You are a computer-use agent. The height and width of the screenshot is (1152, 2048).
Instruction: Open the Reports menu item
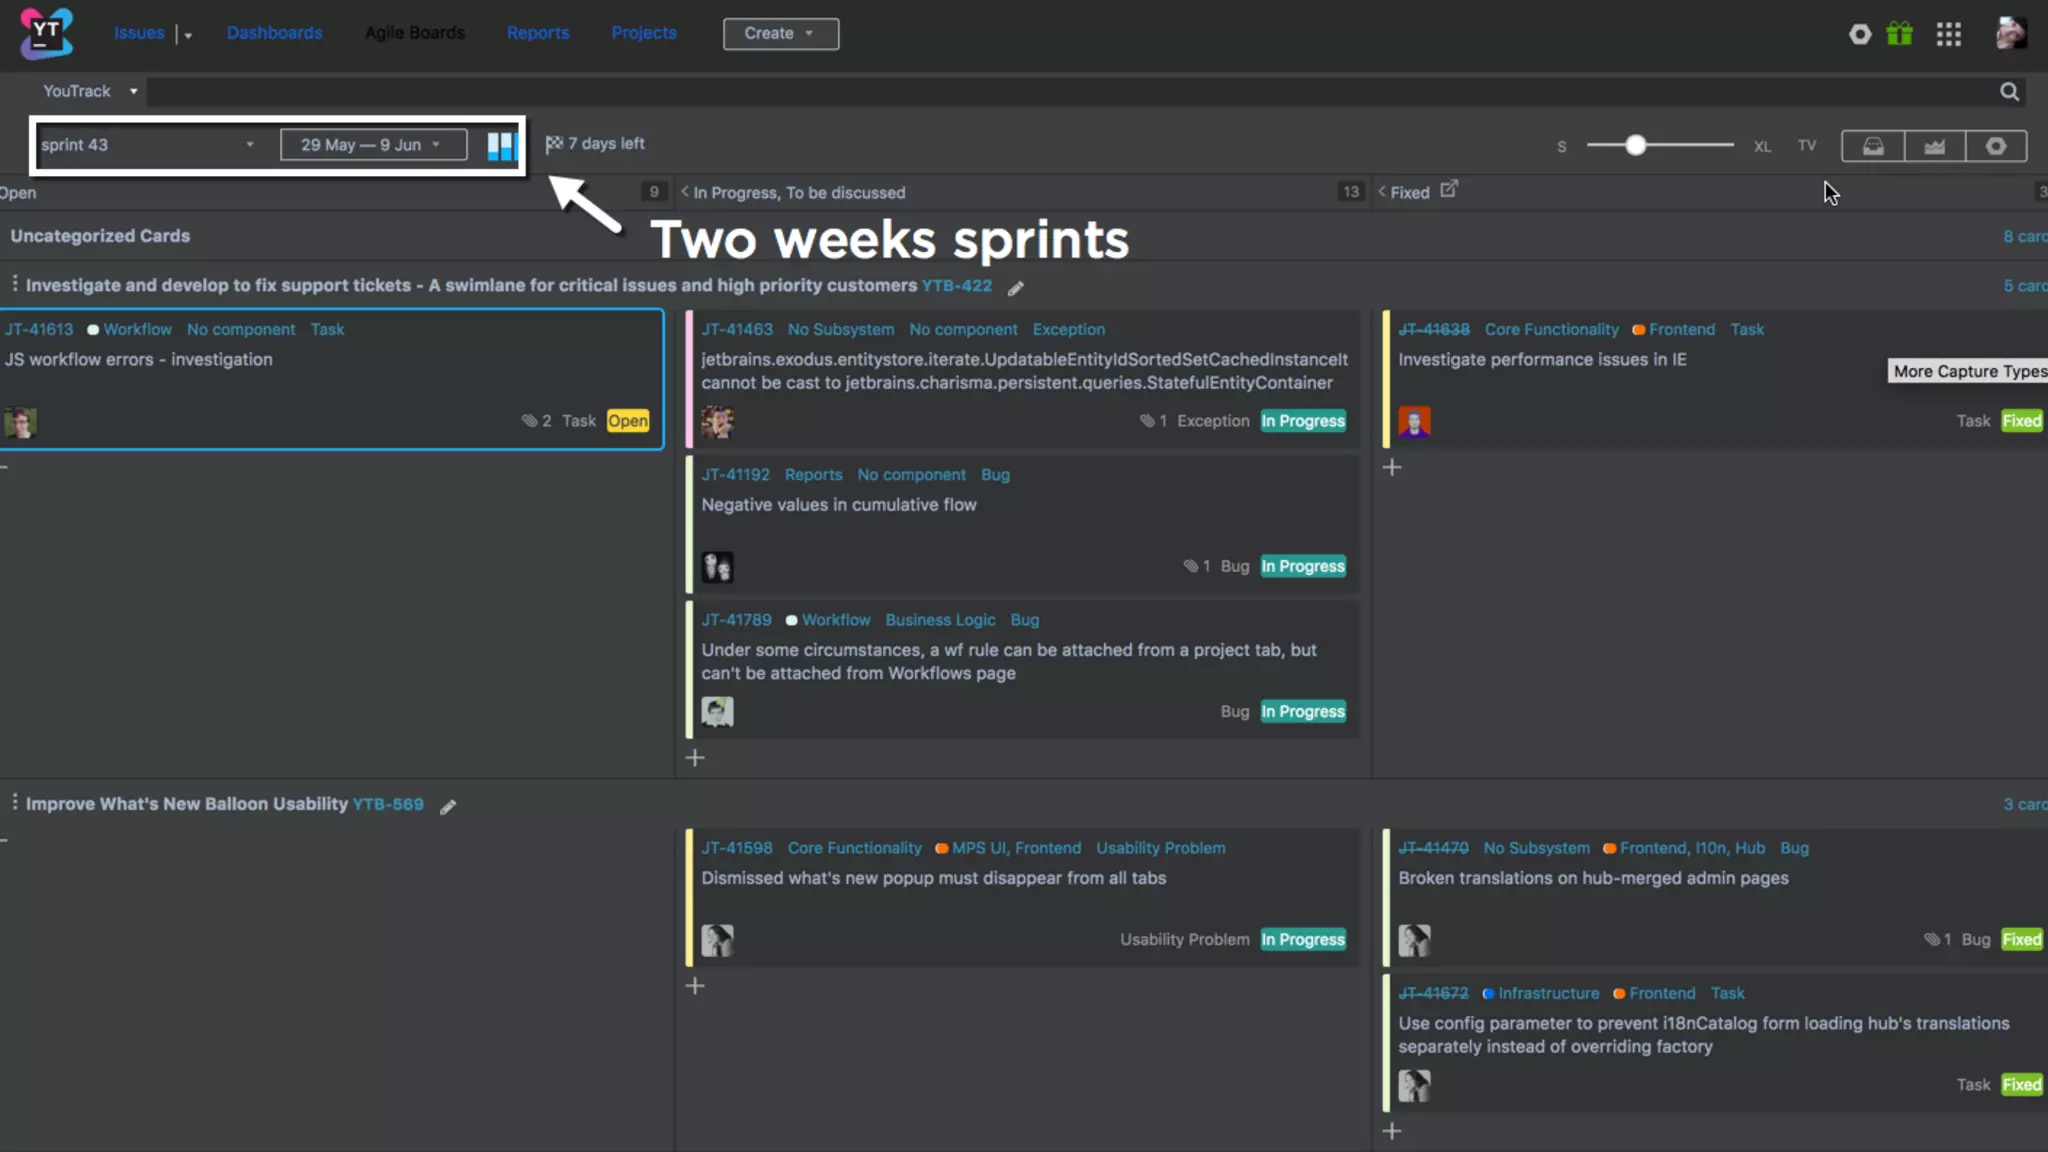point(537,33)
